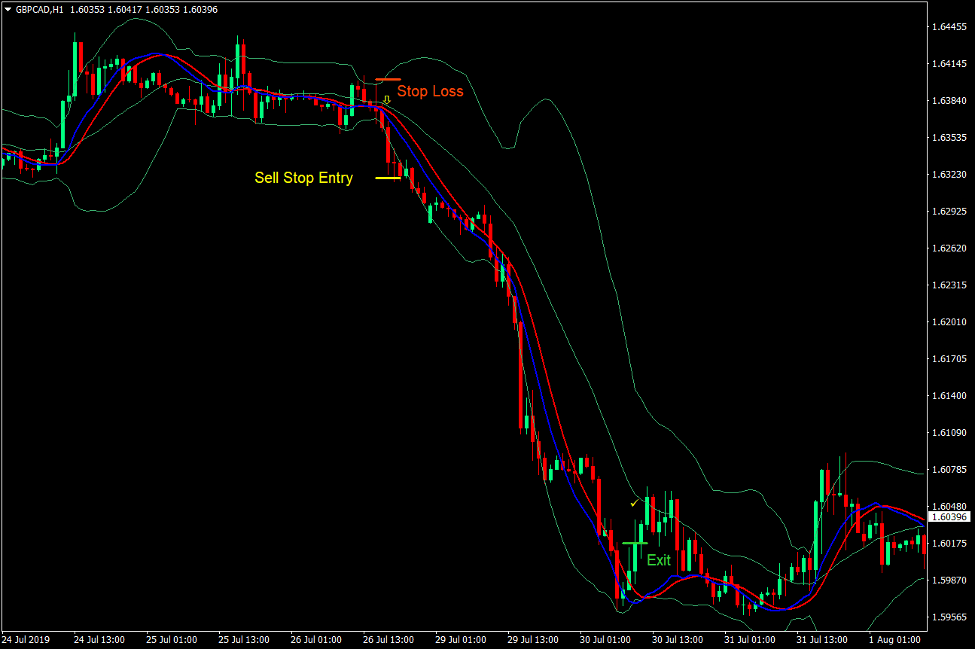Select the 24 Jul 2019 date label

(x=26, y=639)
